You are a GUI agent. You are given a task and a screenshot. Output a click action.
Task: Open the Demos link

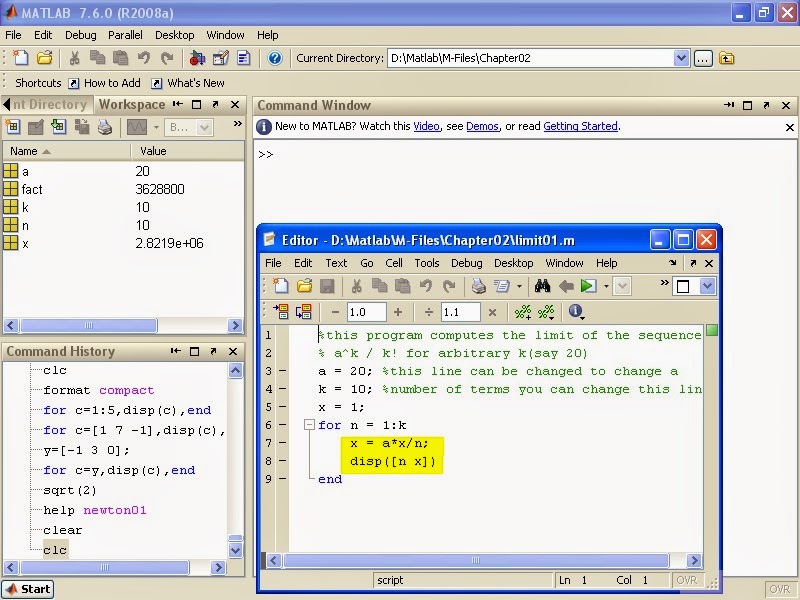pyautogui.click(x=482, y=126)
